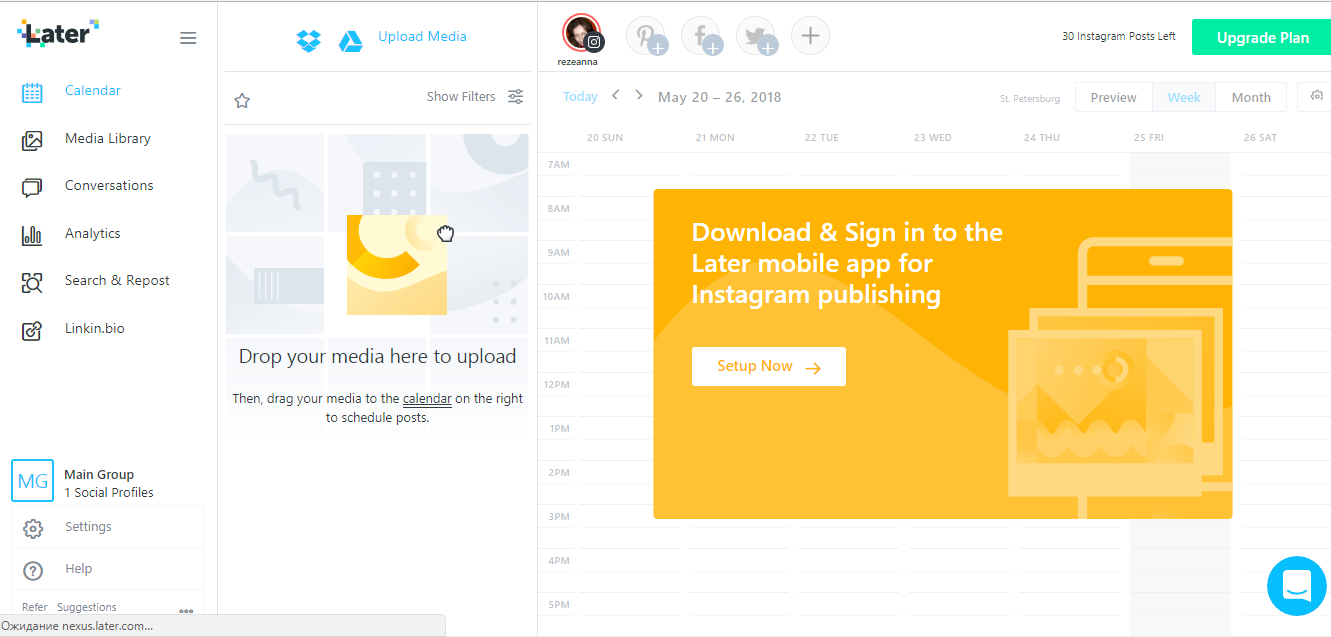Click the 26 SAT column header

click(x=1260, y=138)
